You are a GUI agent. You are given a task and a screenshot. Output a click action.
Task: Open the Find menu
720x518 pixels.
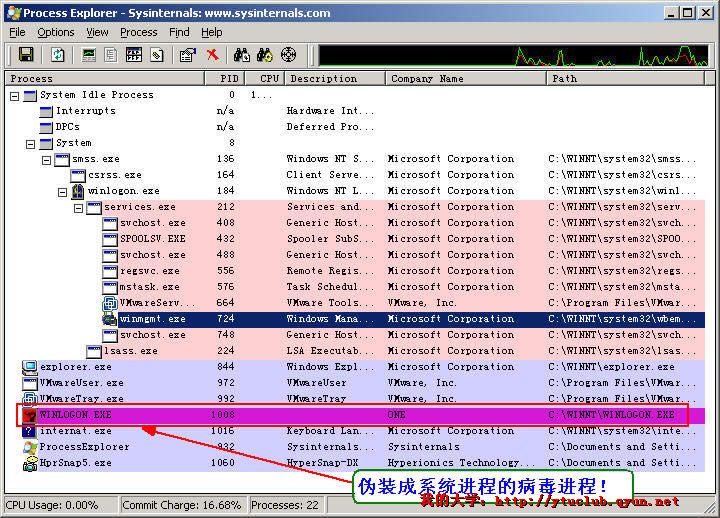[x=179, y=32]
